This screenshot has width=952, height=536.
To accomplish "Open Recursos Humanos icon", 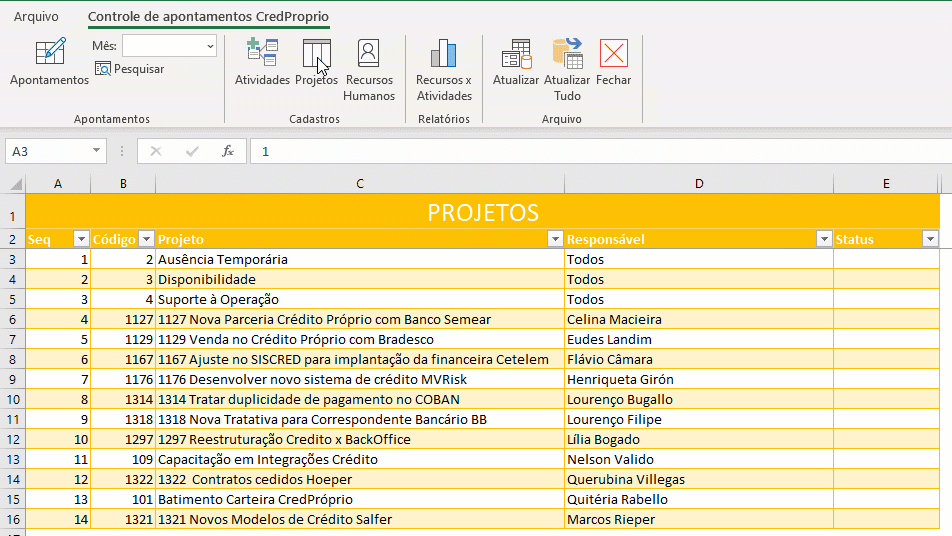I will click(x=369, y=53).
